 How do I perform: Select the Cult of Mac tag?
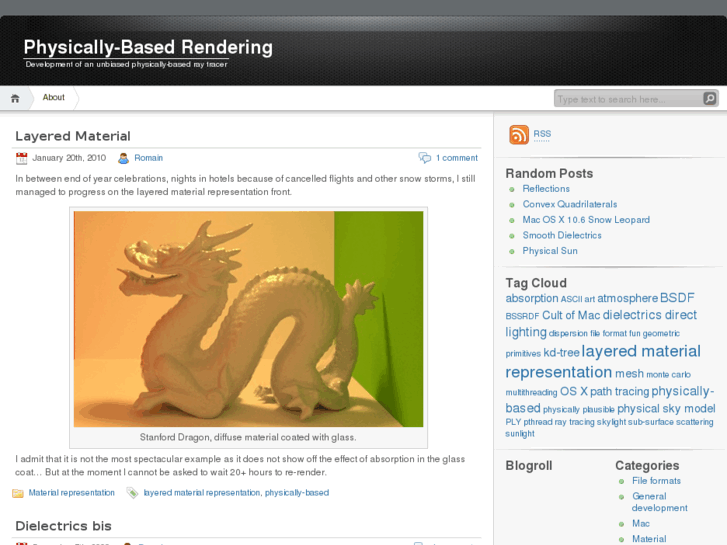click(571, 315)
